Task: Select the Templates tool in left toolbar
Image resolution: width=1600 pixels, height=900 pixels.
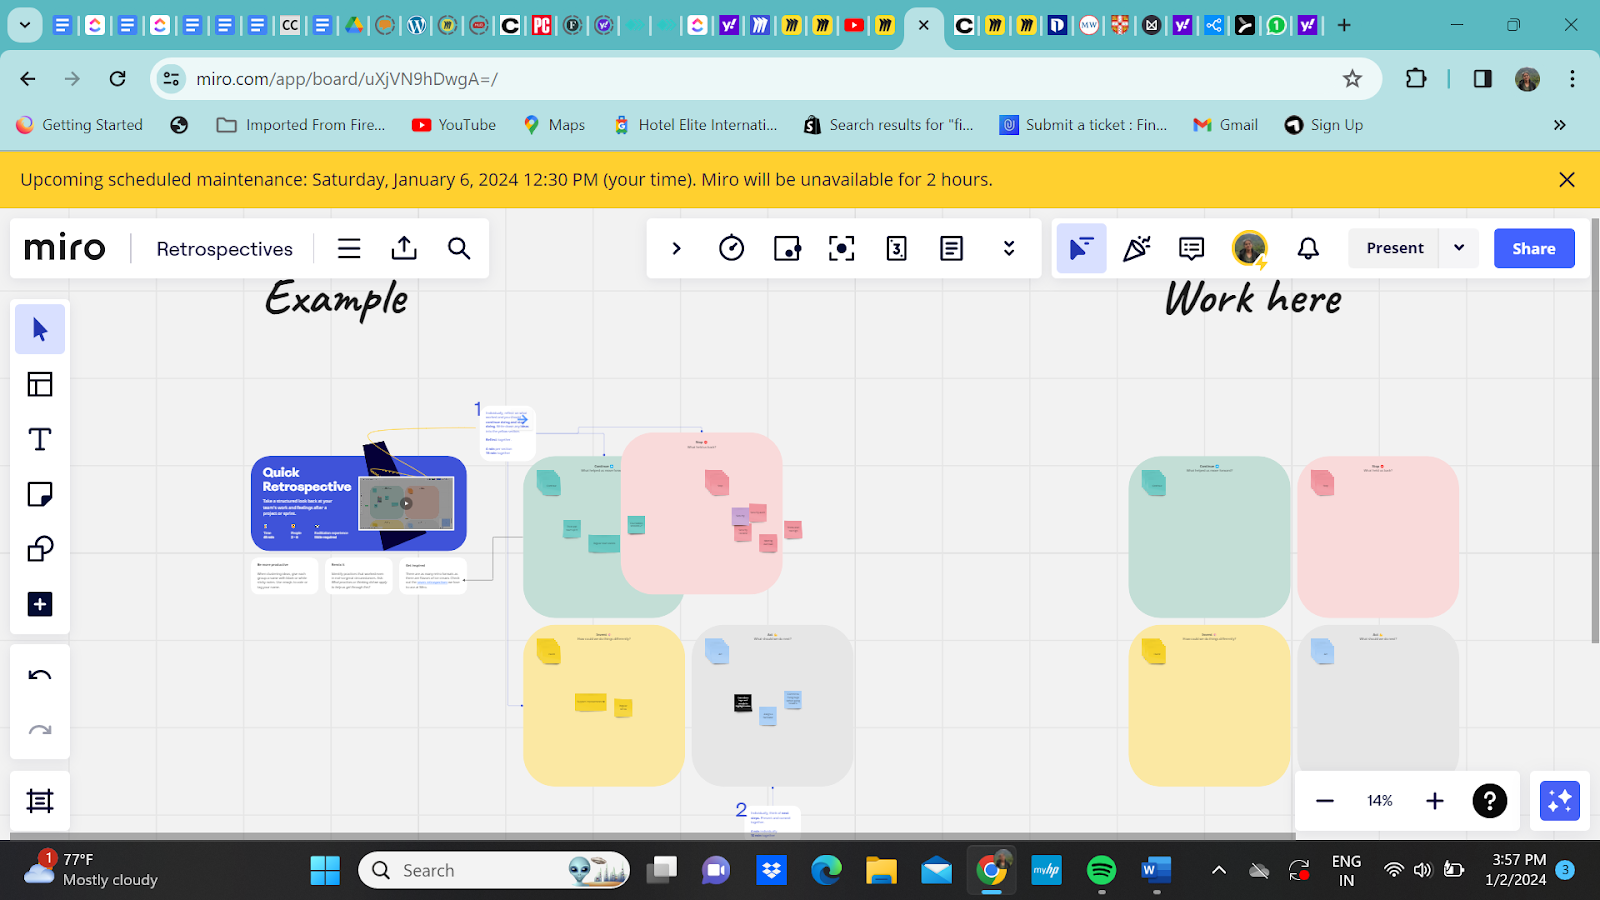Action: [40, 384]
